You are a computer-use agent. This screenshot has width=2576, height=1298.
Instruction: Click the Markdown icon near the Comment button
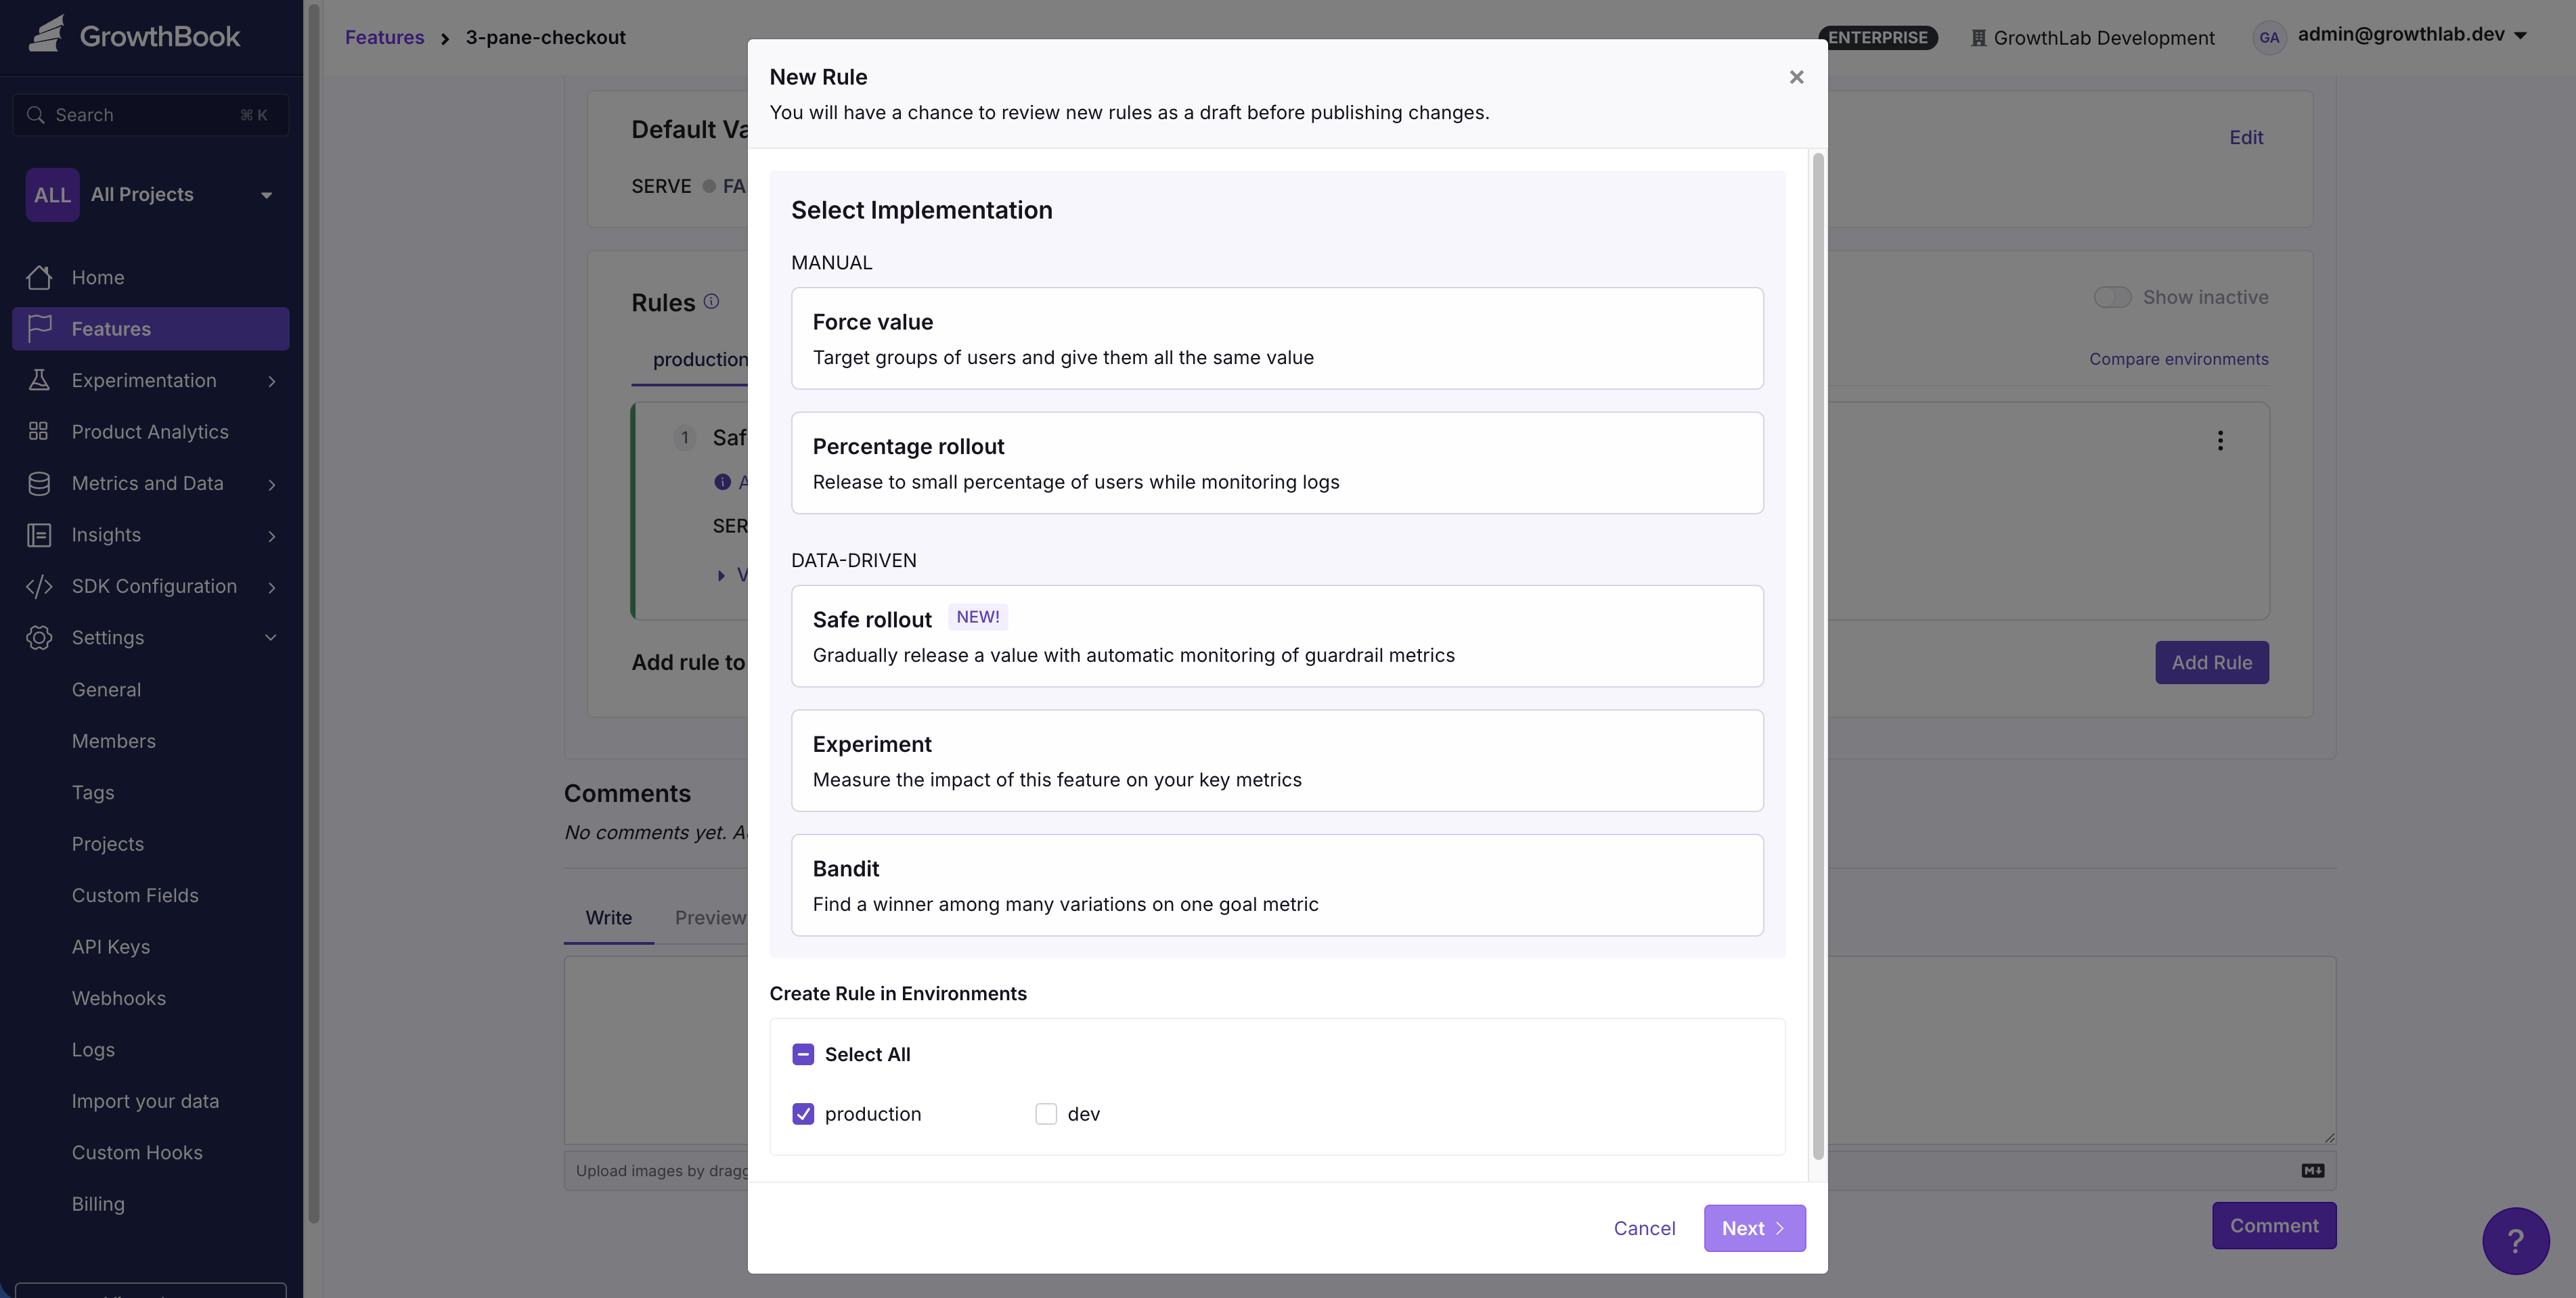pyautogui.click(x=2312, y=1170)
